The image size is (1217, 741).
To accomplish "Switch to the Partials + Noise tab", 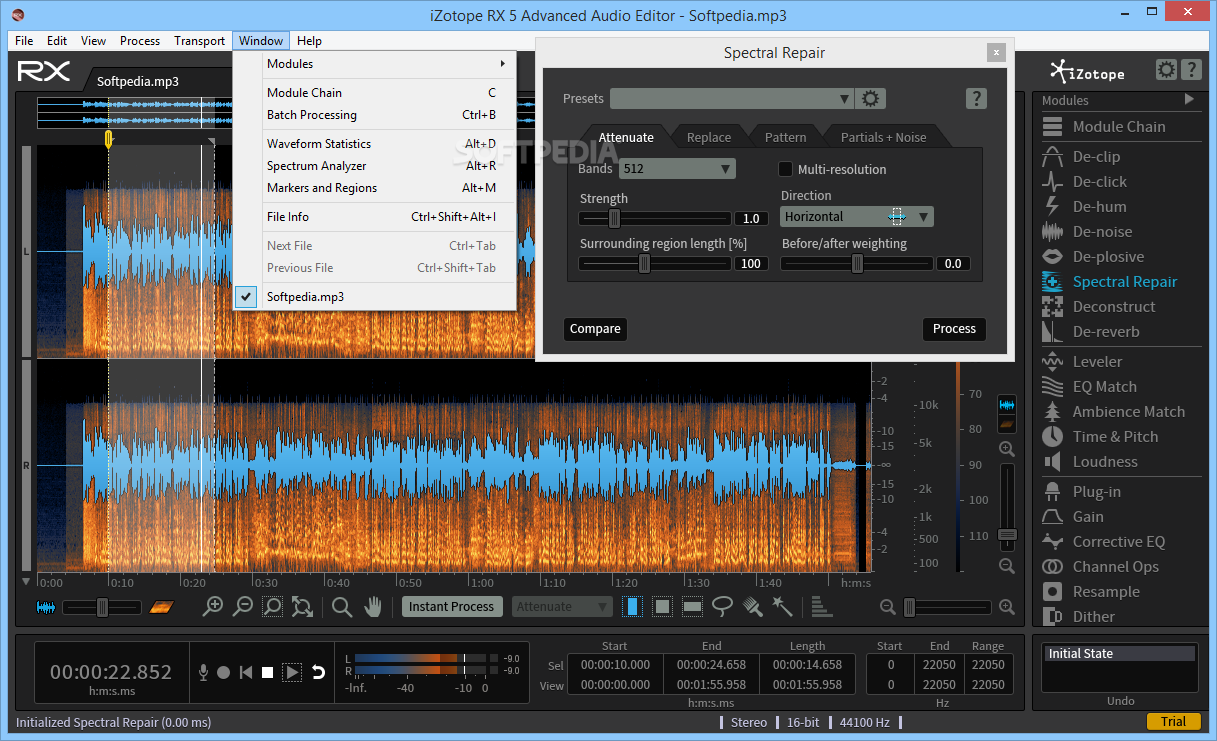I will click(x=883, y=137).
